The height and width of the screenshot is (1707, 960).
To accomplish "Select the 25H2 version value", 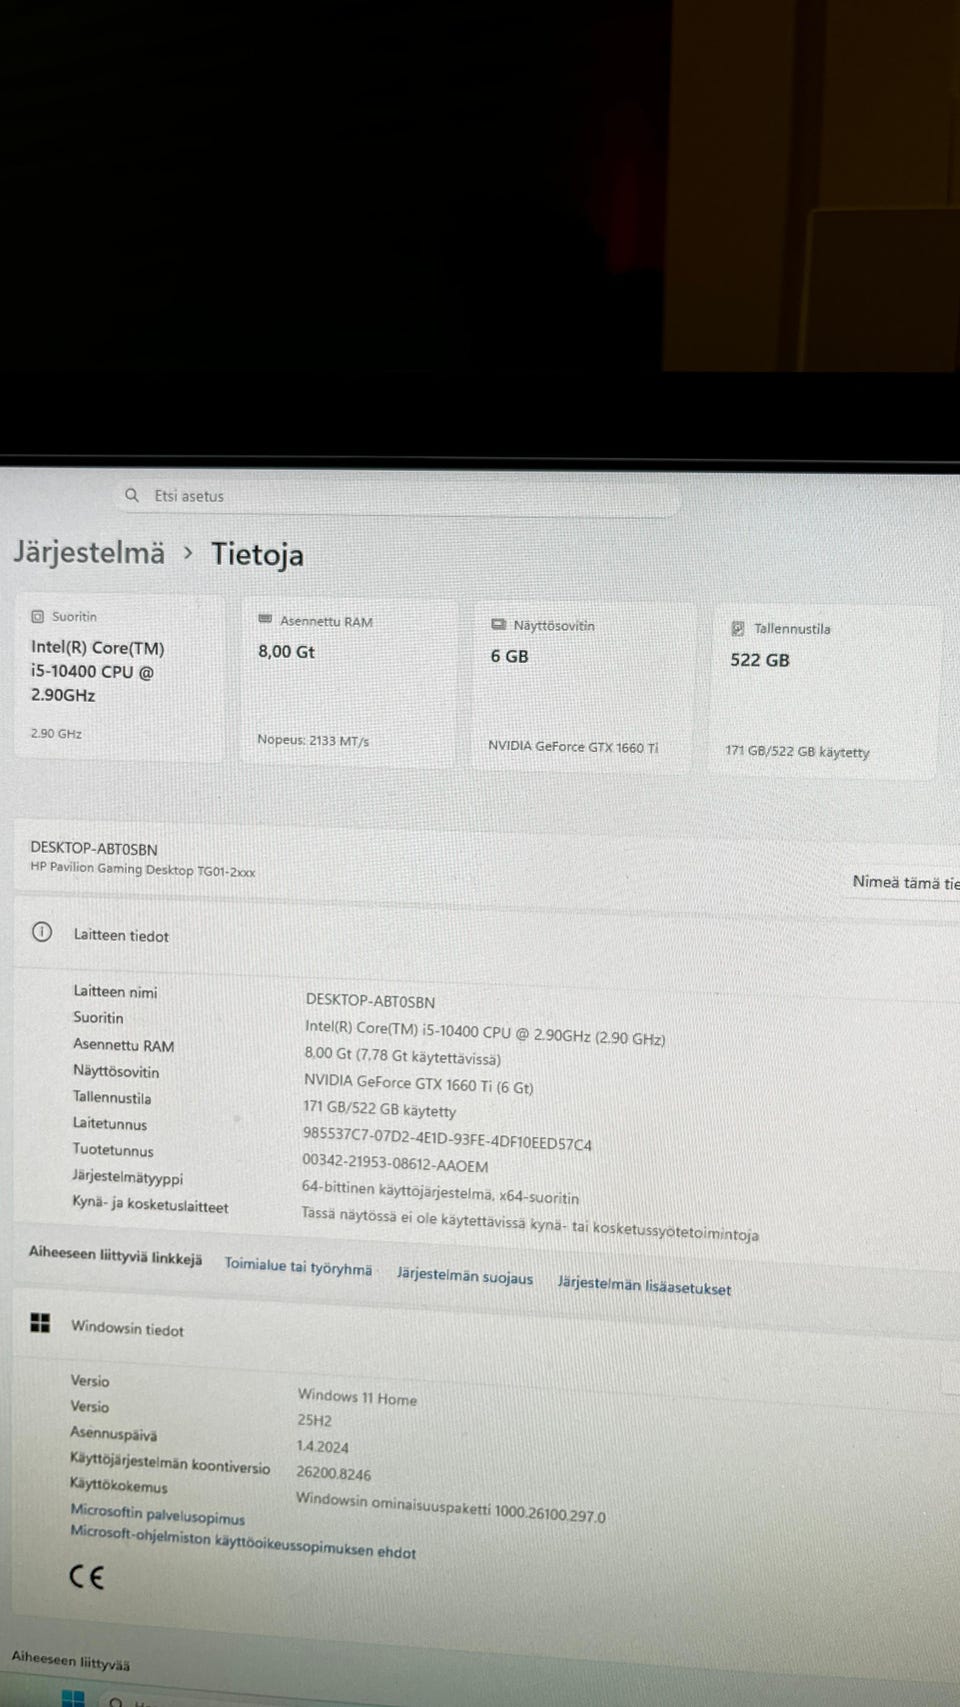I will [x=314, y=1420].
